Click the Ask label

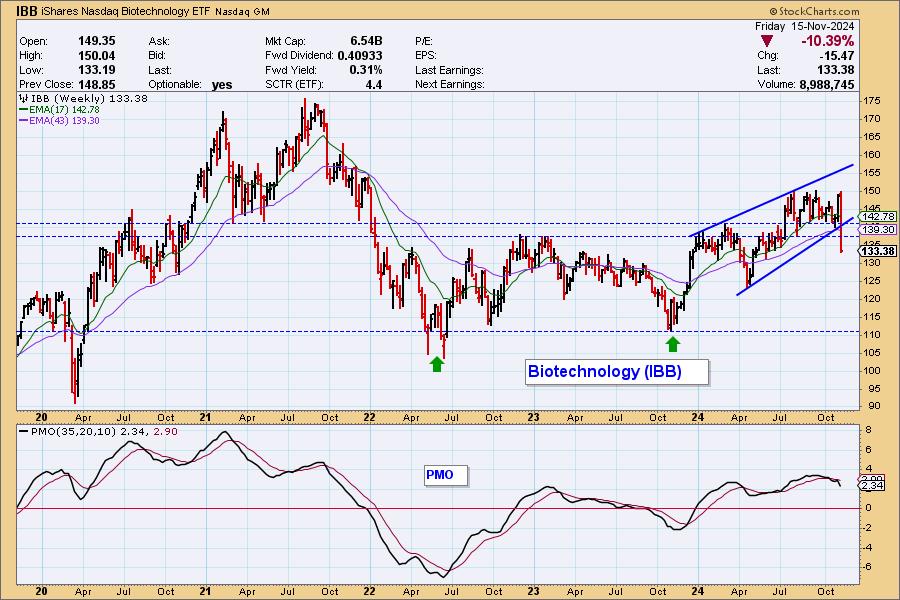click(x=159, y=41)
